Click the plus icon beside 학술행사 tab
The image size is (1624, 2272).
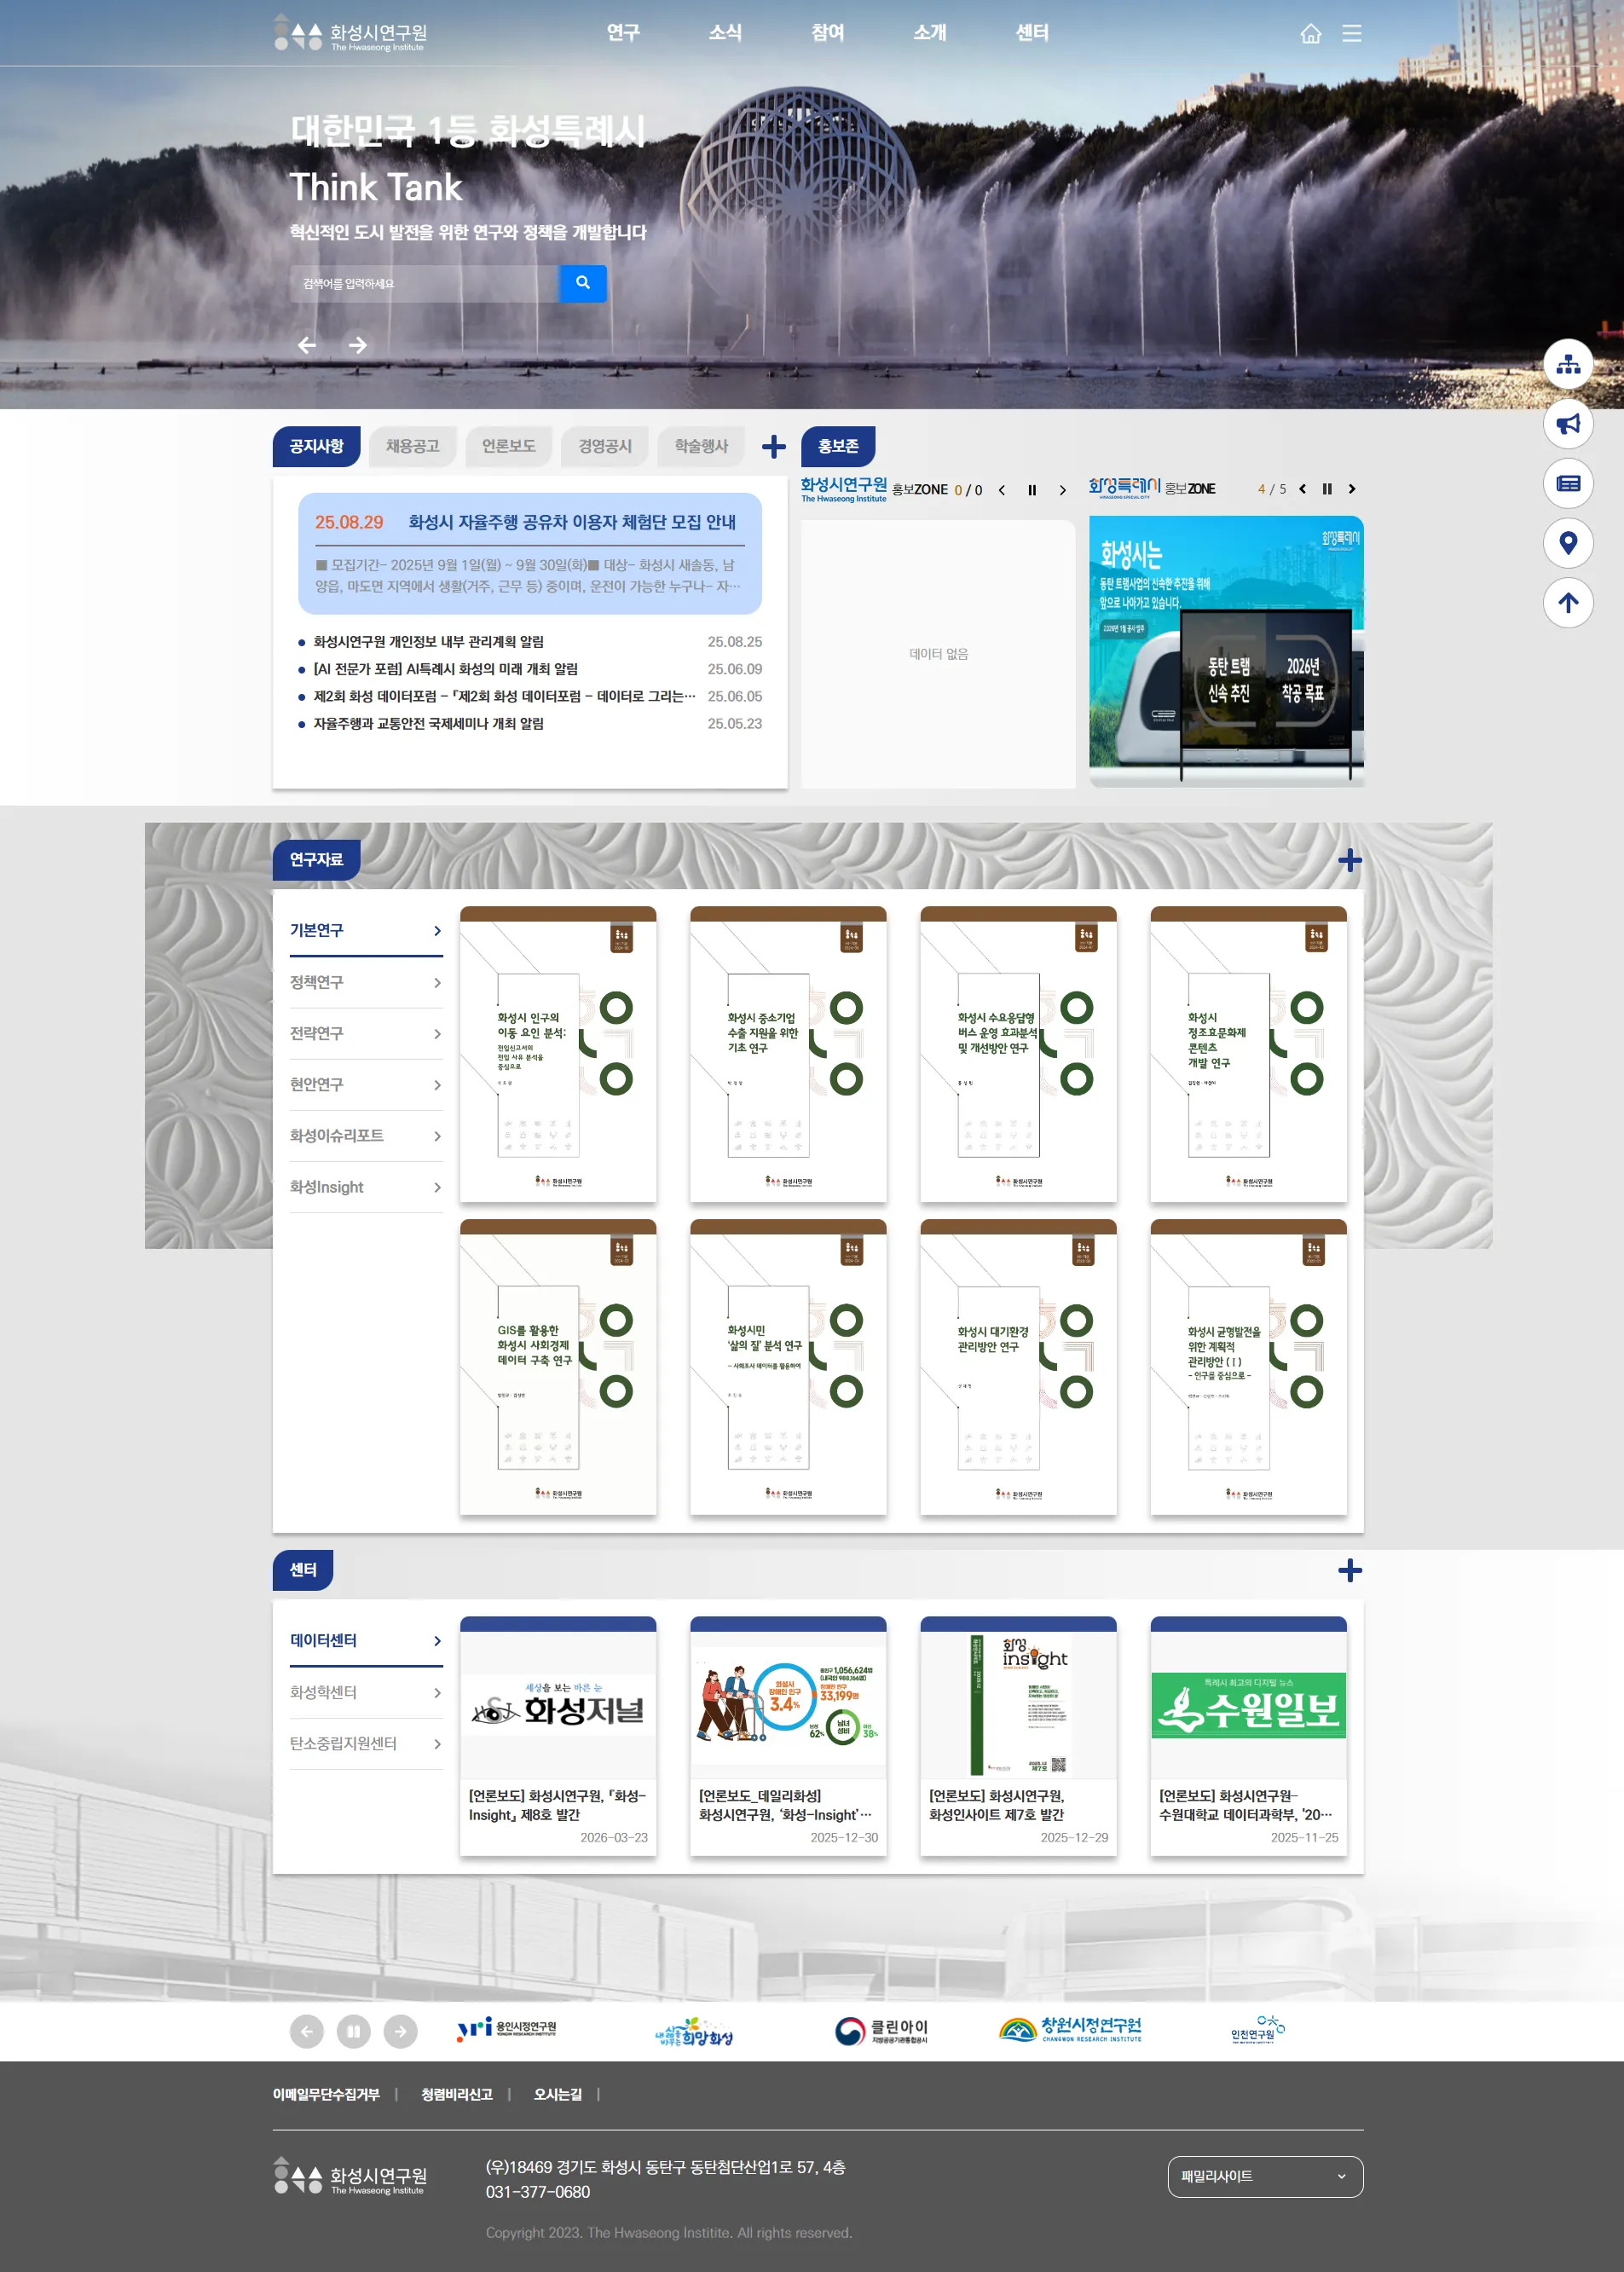click(x=773, y=447)
